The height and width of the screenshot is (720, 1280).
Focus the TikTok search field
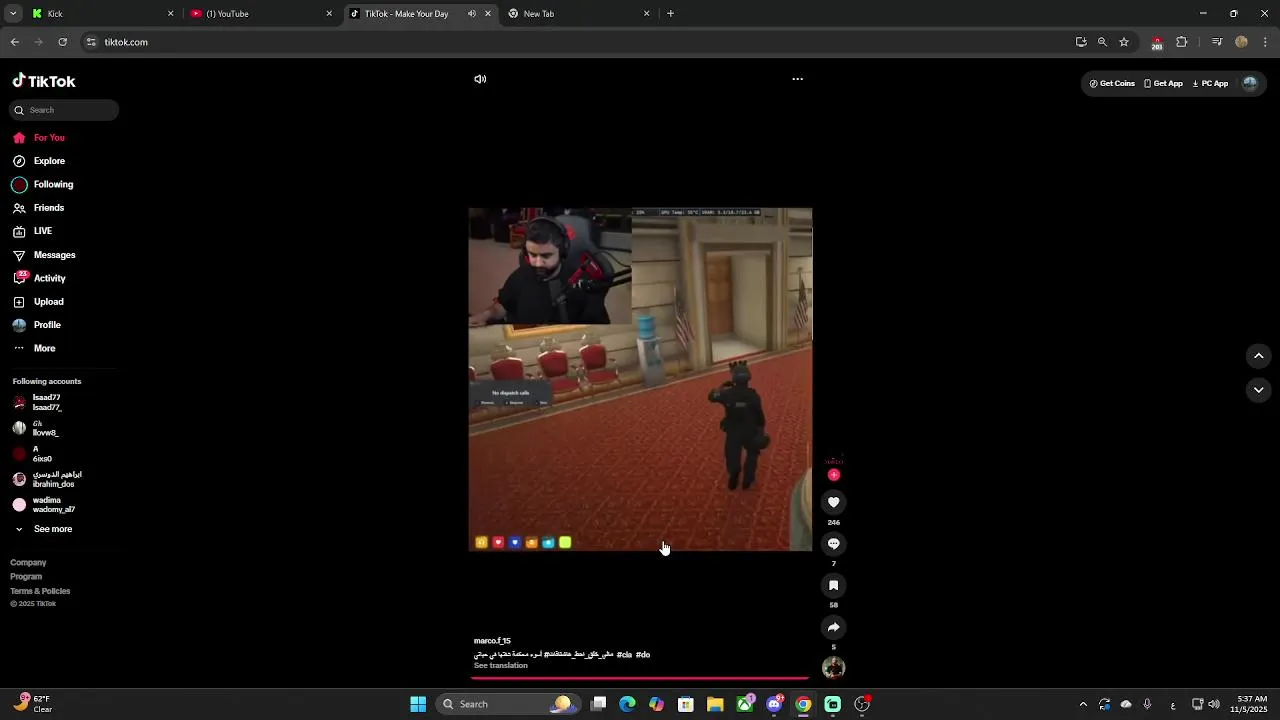click(65, 110)
